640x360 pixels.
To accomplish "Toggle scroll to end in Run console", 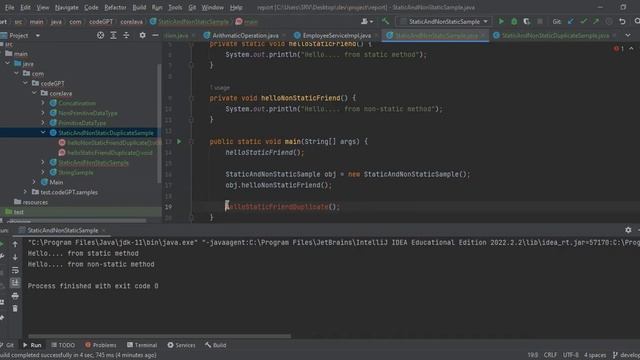I will [x=15, y=282].
